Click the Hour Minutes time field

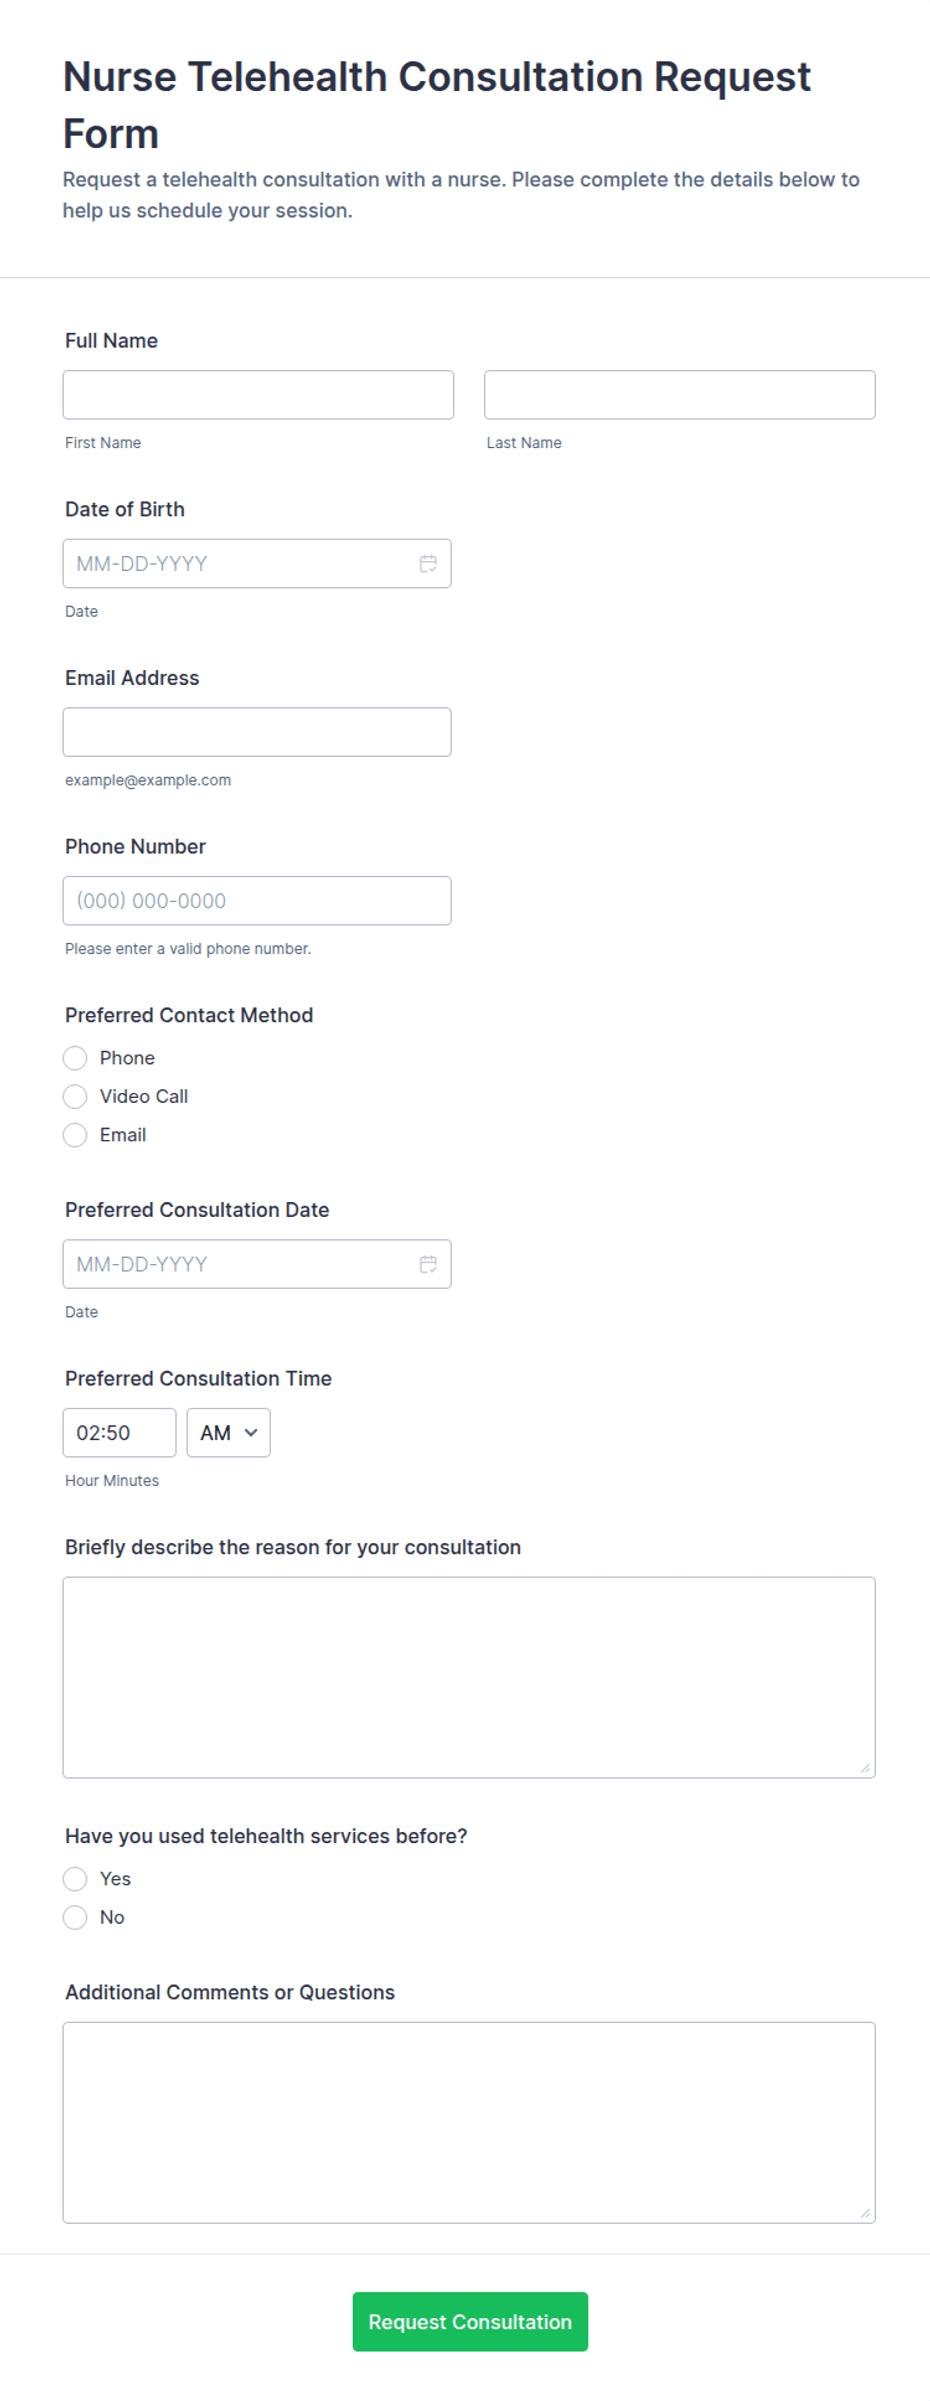(119, 1433)
